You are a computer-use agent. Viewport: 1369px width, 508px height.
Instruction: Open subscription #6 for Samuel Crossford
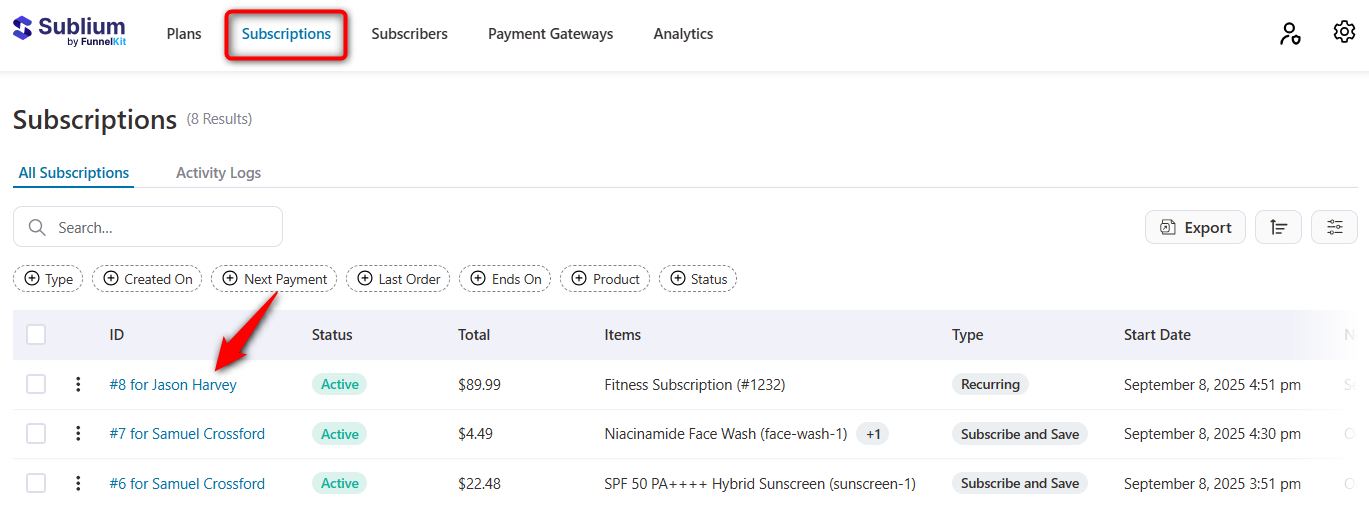(187, 483)
